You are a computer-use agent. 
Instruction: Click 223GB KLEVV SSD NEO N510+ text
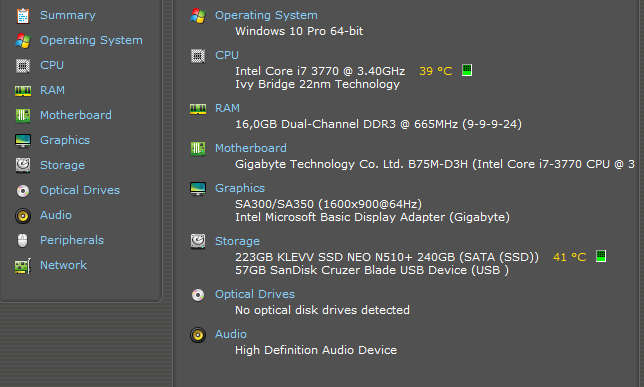coord(386,257)
